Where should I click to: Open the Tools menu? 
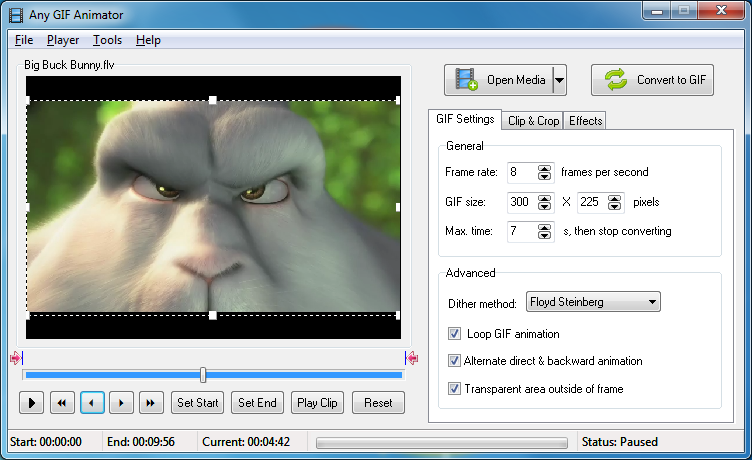tap(107, 40)
